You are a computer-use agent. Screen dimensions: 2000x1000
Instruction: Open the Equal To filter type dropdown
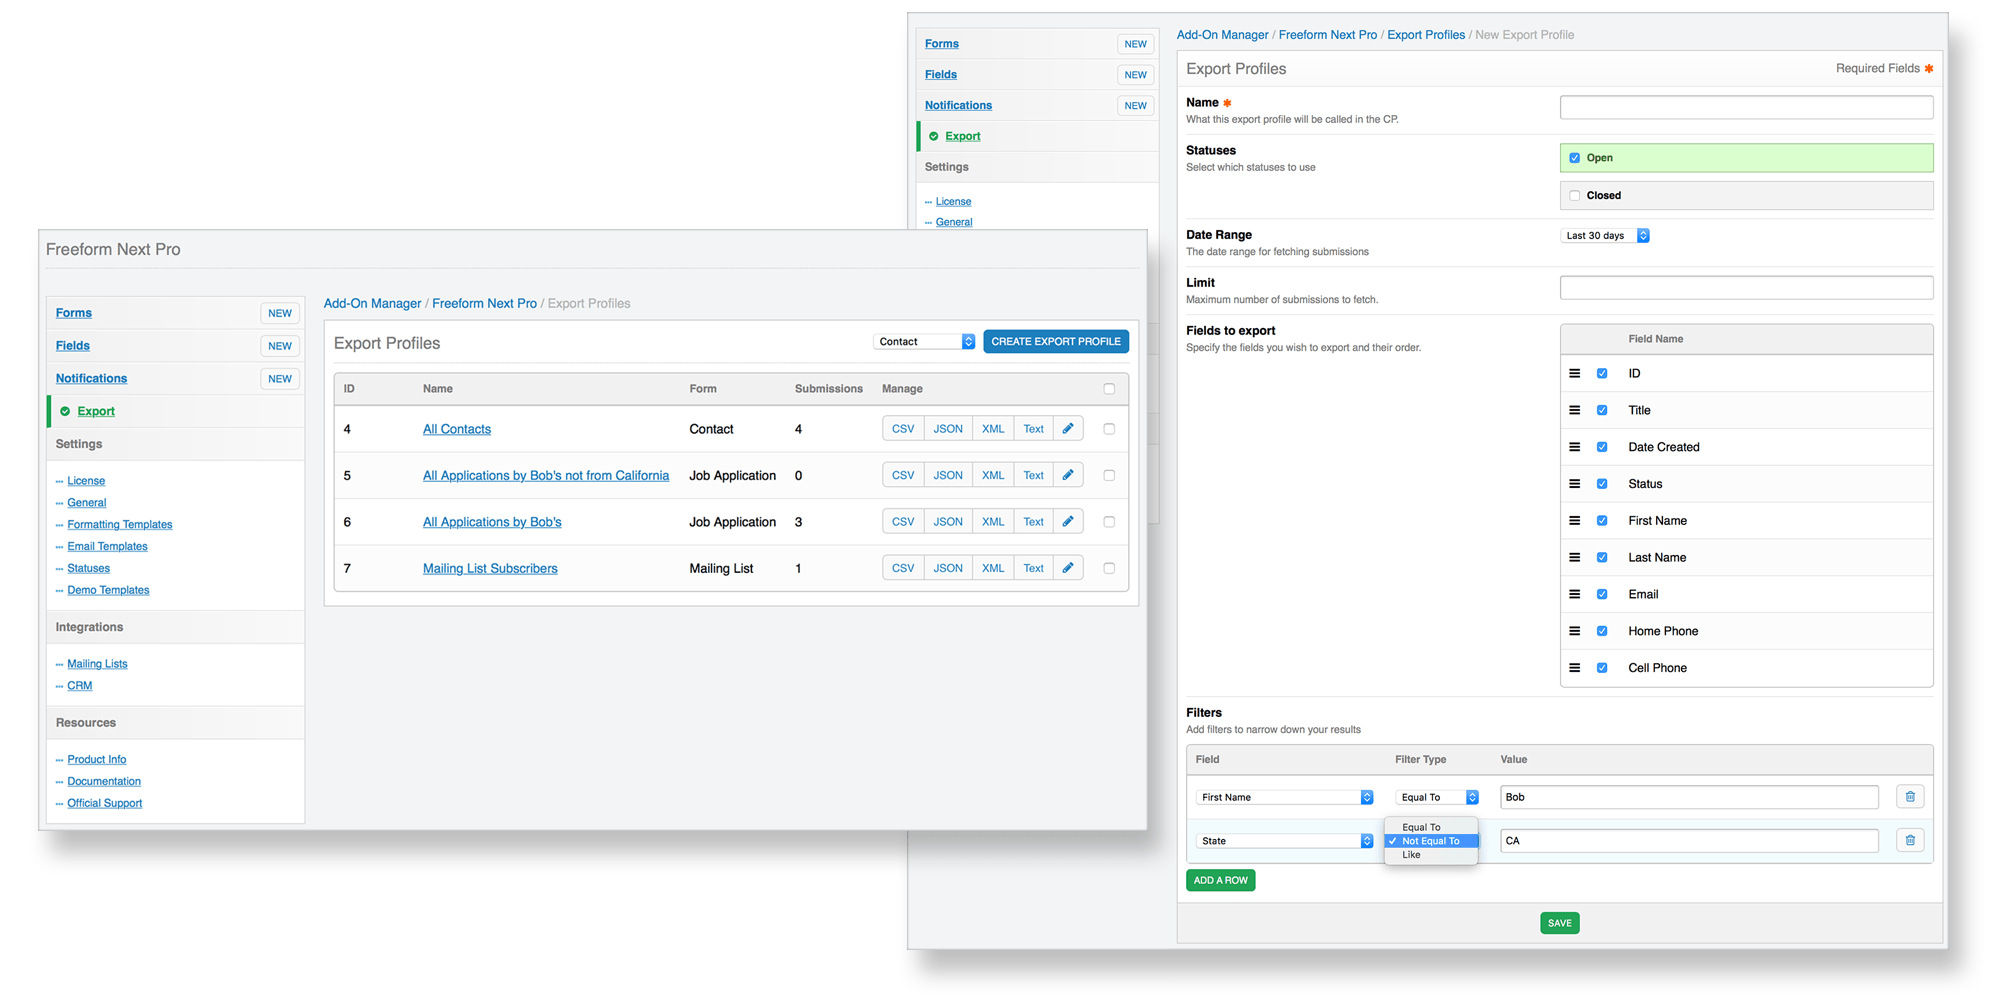point(1437,797)
